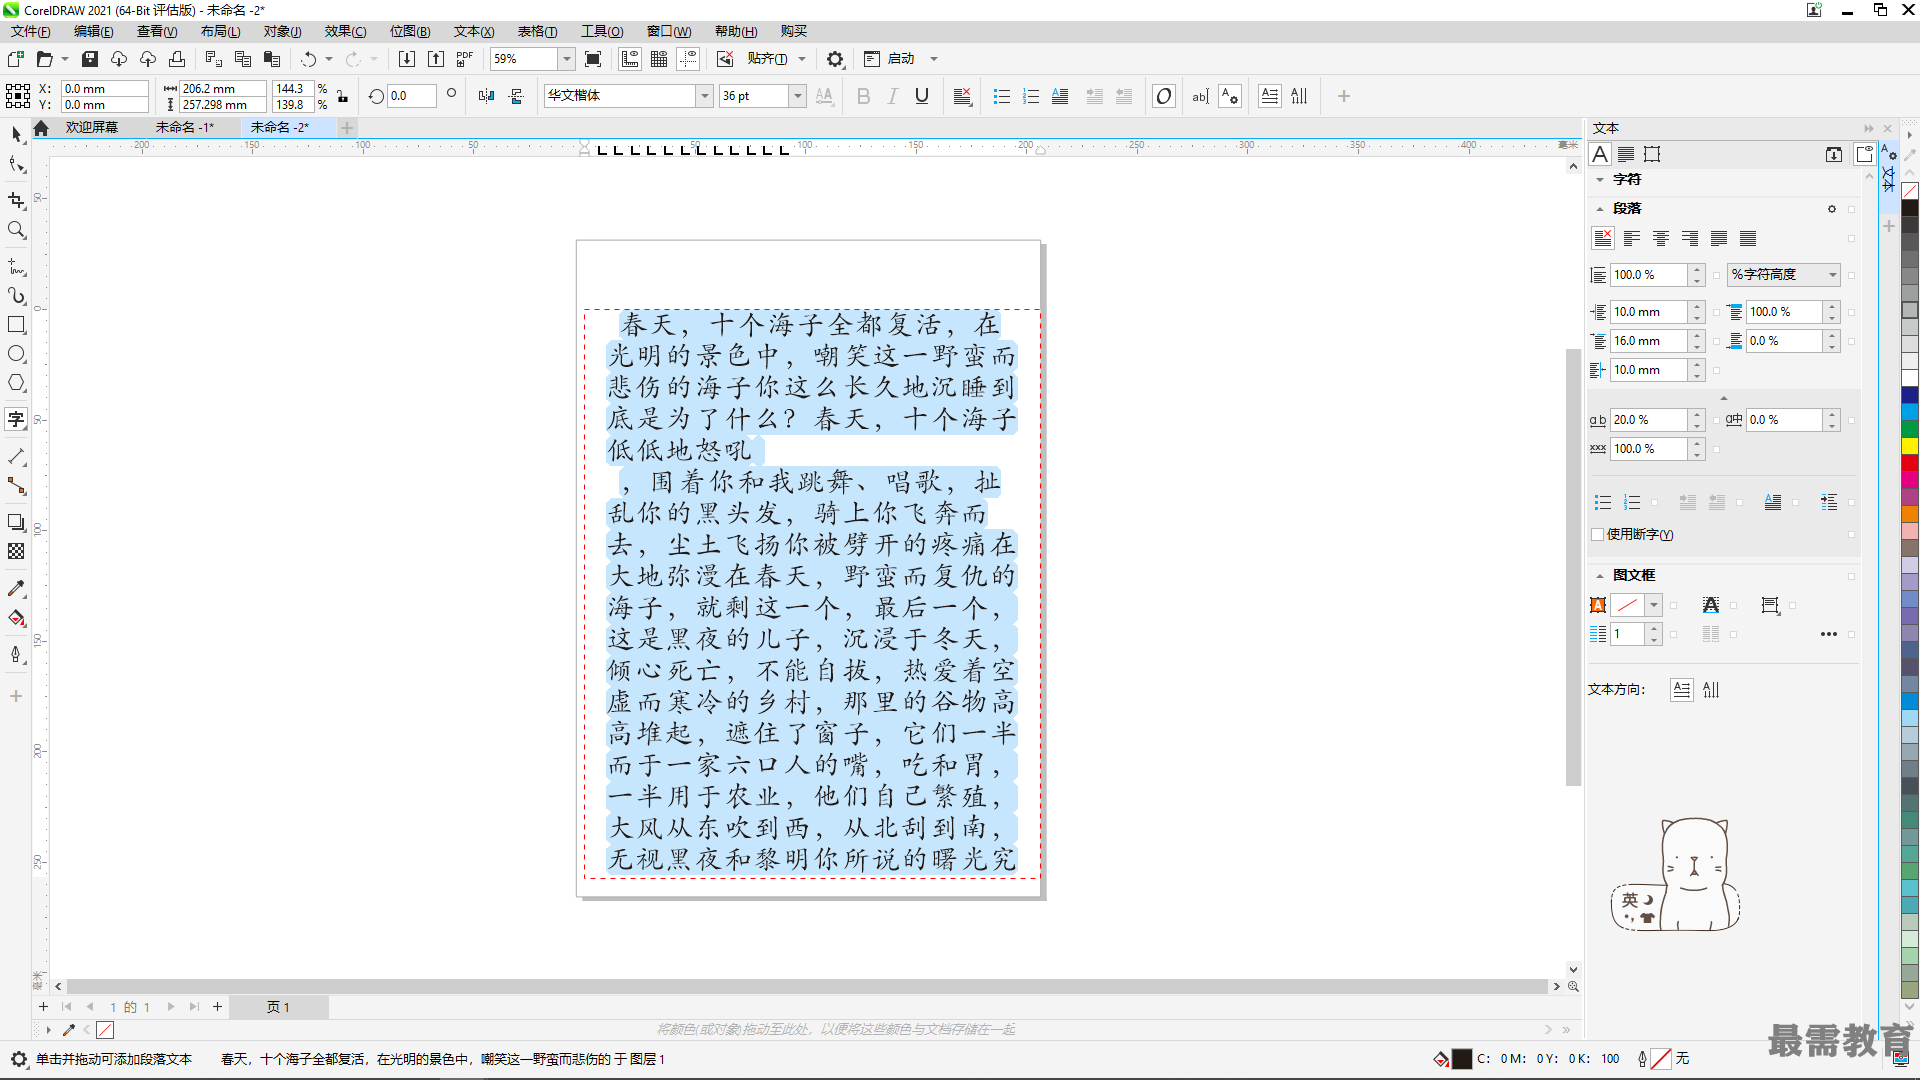
Task: Toggle vertical text direction in docker
Action: (x=1711, y=689)
